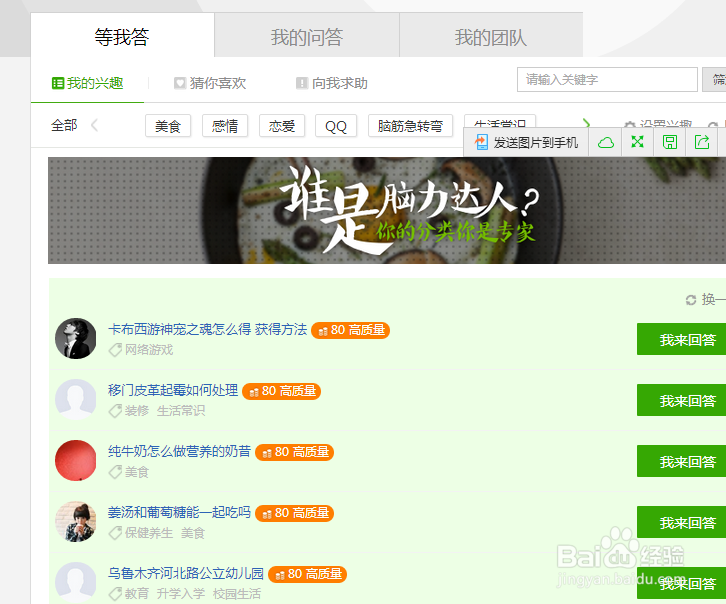Image resolution: width=726 pixels, height=604 pixels.
Task: Open question 姜汤和葡萄糖能一起吃吗
Action: [180, 512]
